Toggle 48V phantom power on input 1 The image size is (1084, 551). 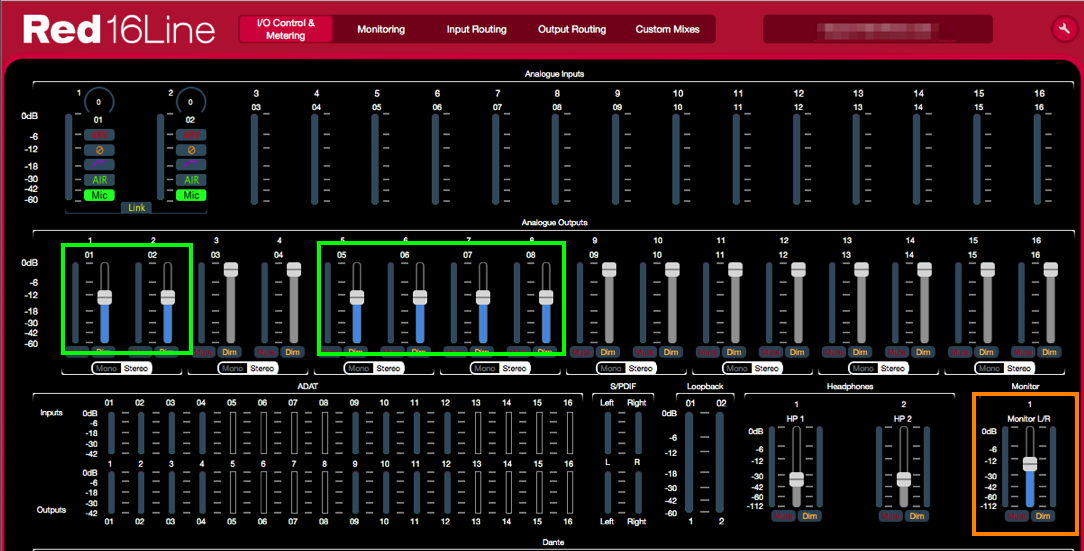tap(100, 135)
